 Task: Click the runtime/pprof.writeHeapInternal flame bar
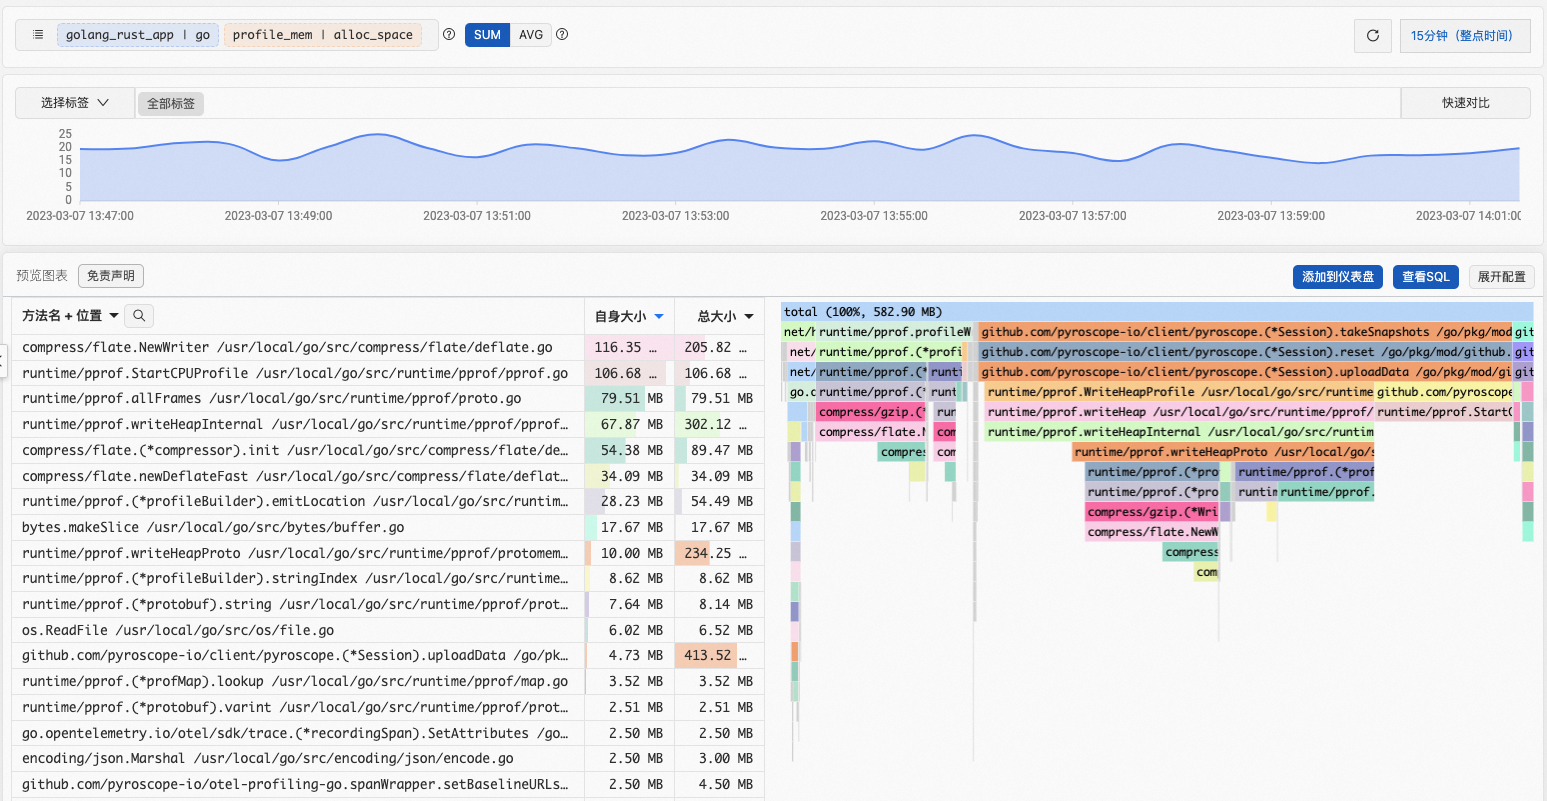pyautogui.click(x=1180, y=432)
